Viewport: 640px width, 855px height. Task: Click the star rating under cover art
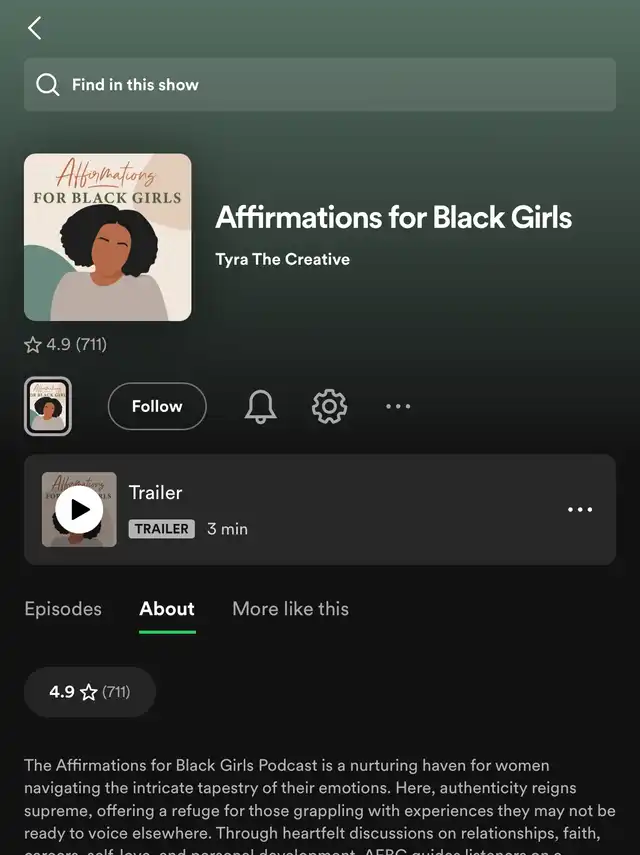pyautogui.click(x=65, y=345)
